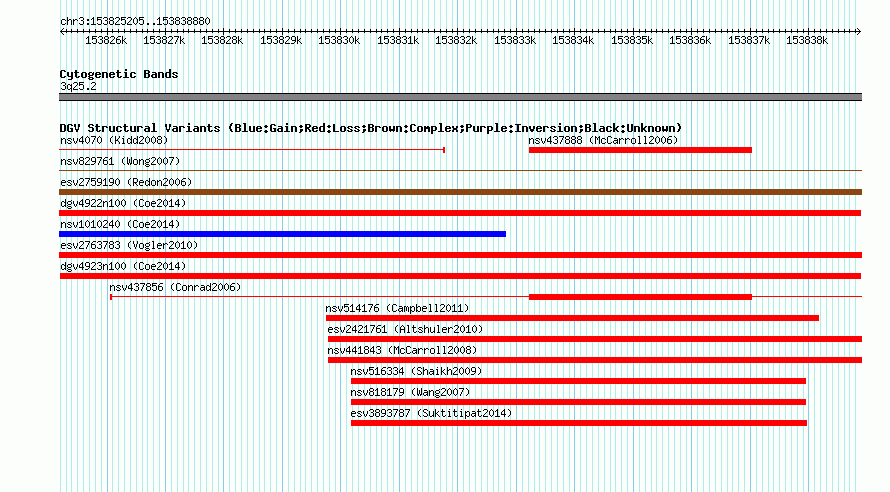Click the 153827k ruler label
Image resolution: width=890 pixels, height=492 pixels.
tap(164, 40)
